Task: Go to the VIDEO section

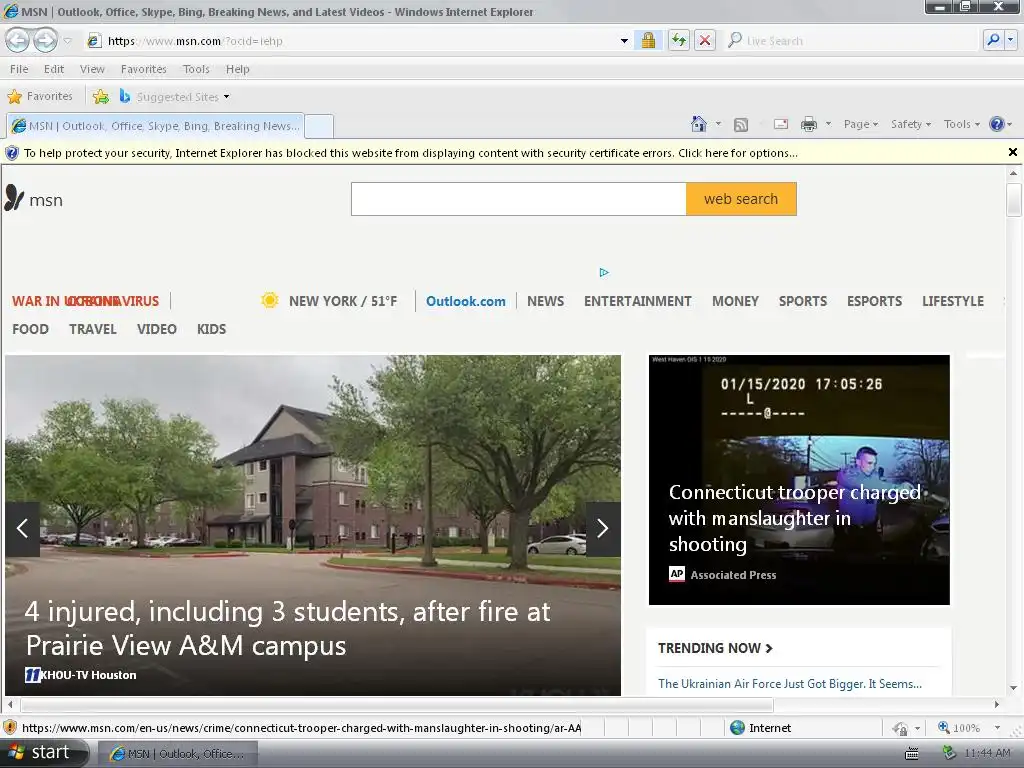Action: pyautogui.click(x=157, y=329)
